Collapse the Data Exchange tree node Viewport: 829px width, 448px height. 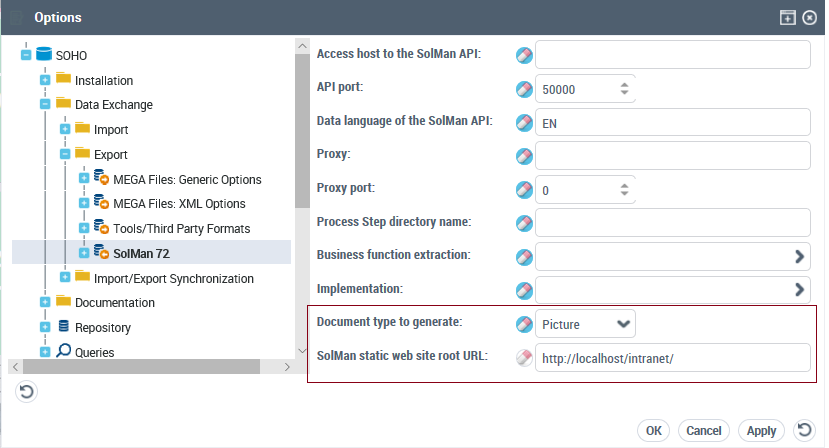pyautogui.click(x=46, y=104)
